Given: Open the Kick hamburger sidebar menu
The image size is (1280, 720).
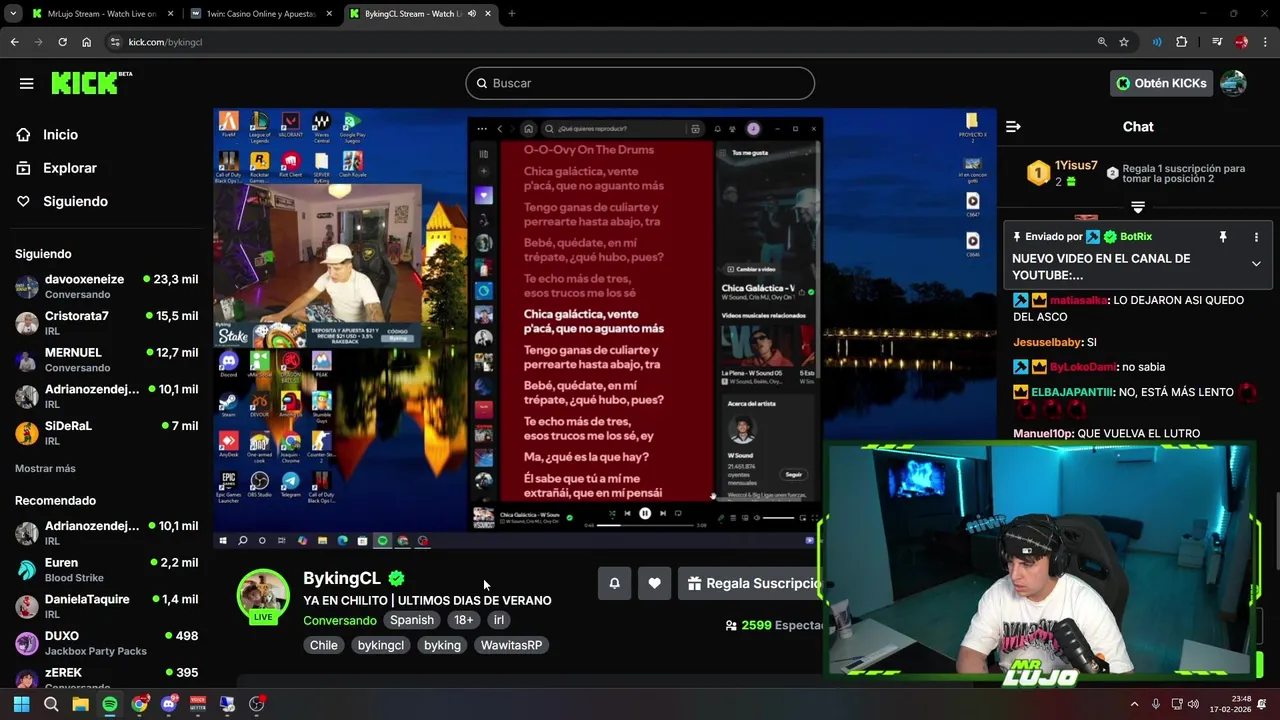Looking at the screenshot, I should [x=27, y=83].
